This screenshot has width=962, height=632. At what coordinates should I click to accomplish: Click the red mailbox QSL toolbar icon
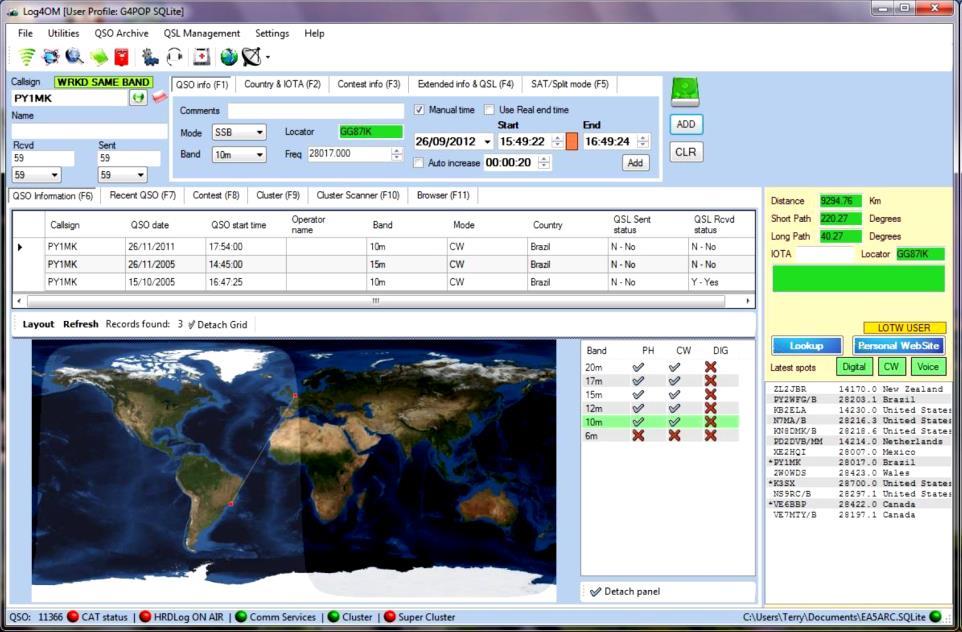(x=122, y=57)
